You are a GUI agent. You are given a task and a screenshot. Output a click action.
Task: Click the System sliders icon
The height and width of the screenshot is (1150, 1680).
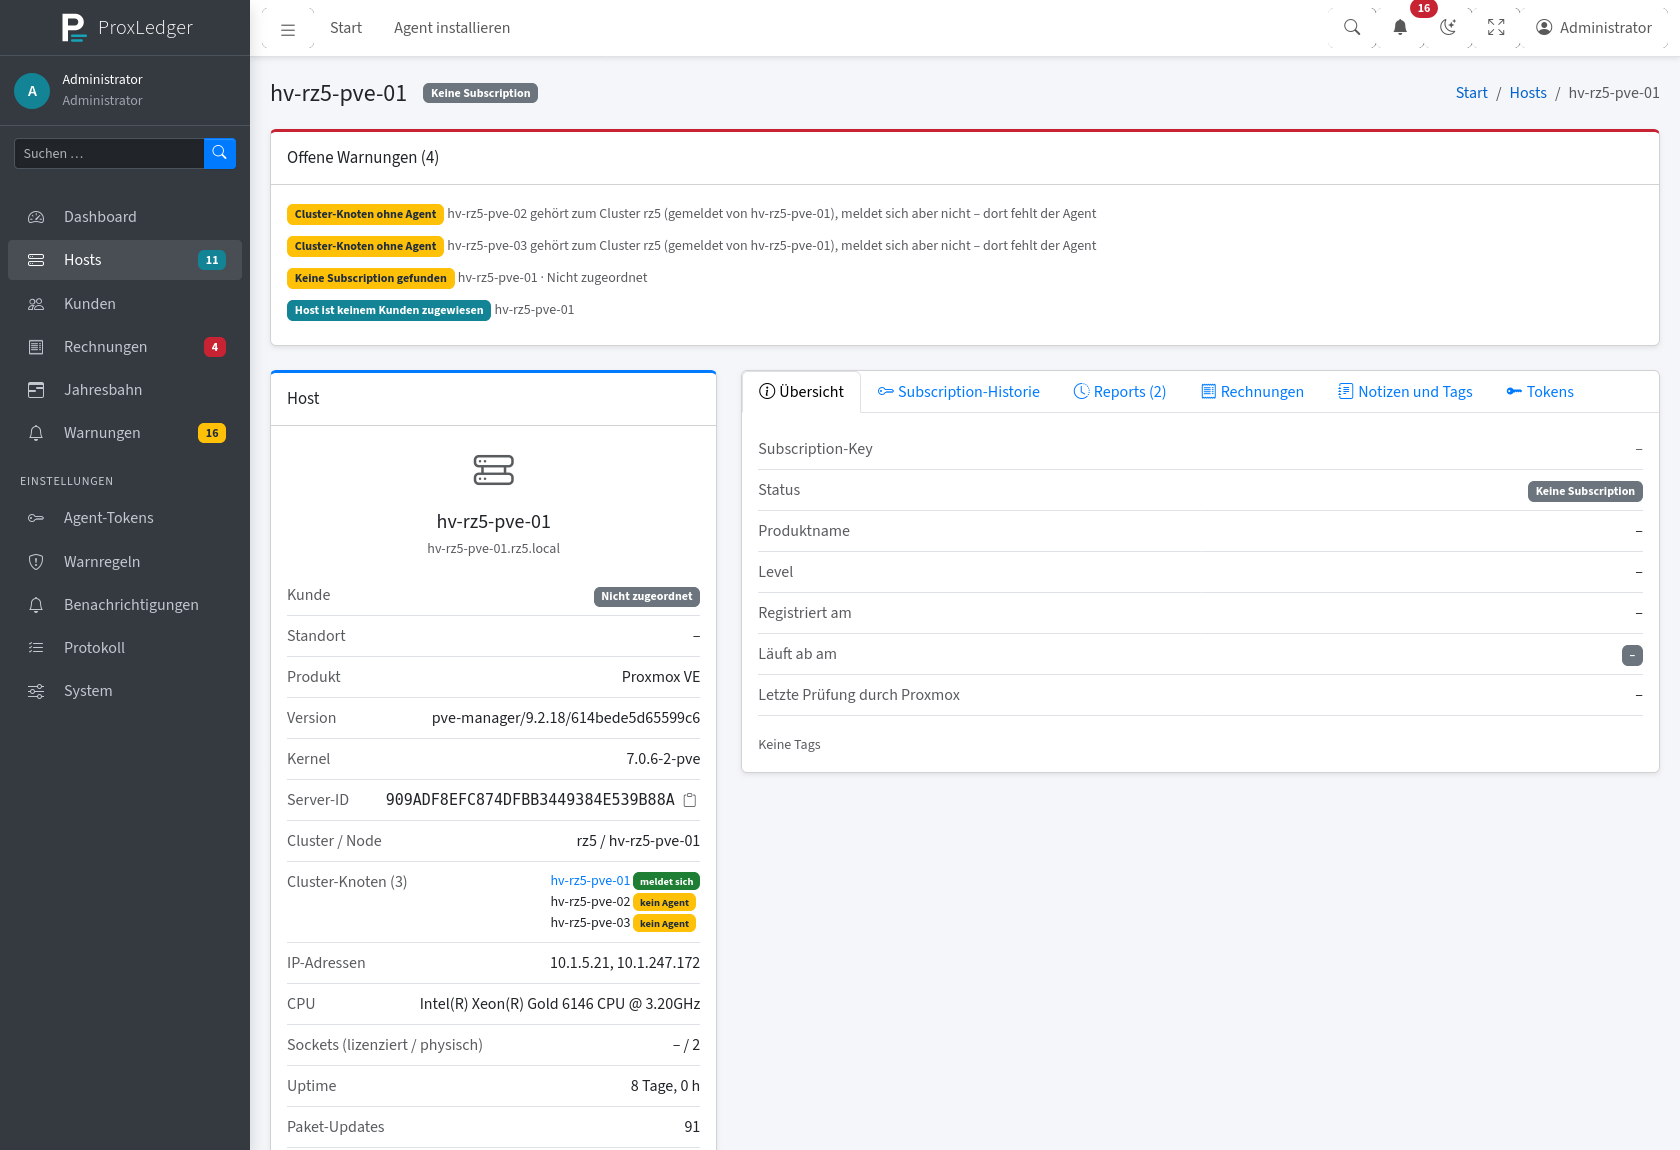pyautogui.click(x=36, y=691)
